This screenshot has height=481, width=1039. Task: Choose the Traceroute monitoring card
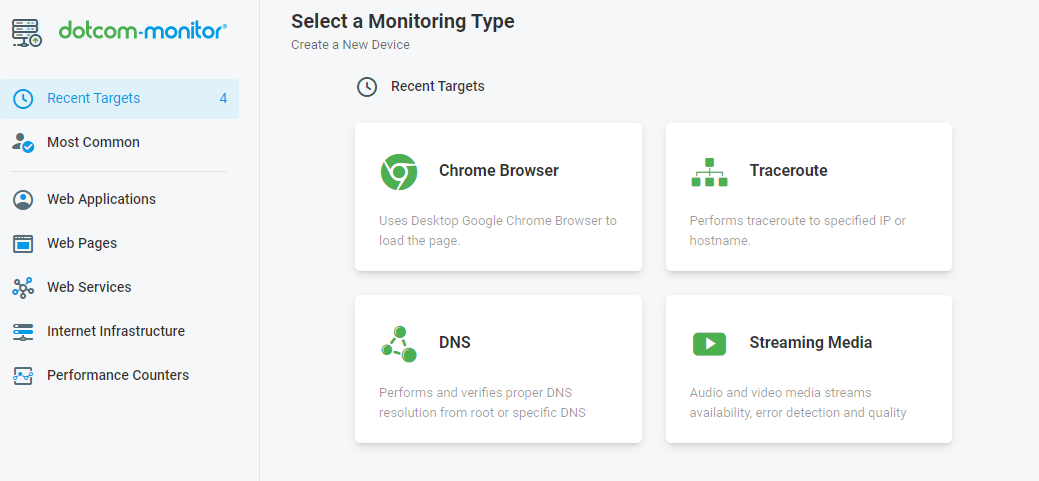808,197
